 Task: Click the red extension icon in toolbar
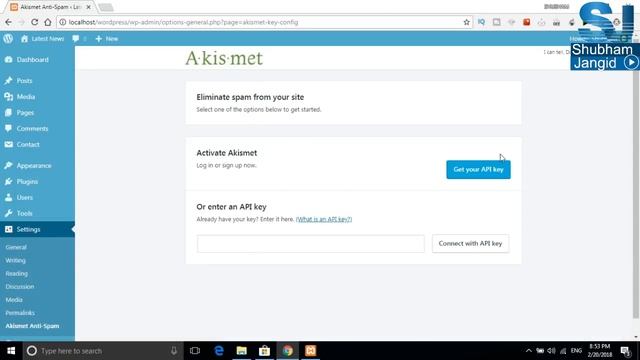pyautogui.click(x=527, y=22)
